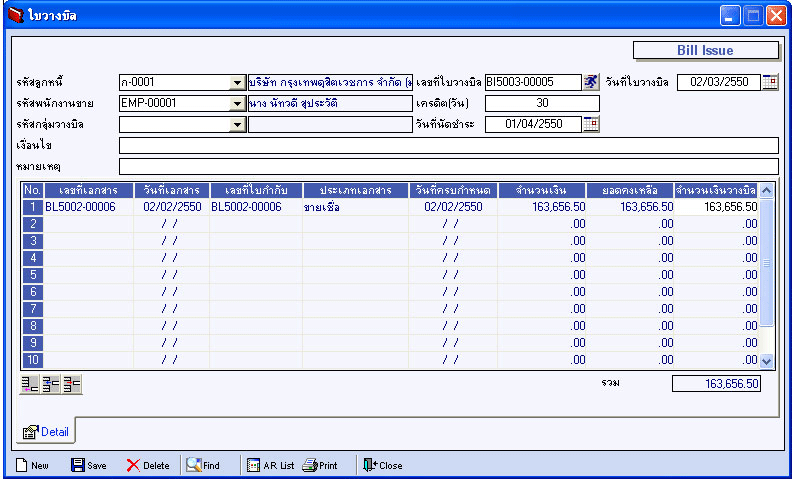Select row number 10 in grid

pos(33,360)
